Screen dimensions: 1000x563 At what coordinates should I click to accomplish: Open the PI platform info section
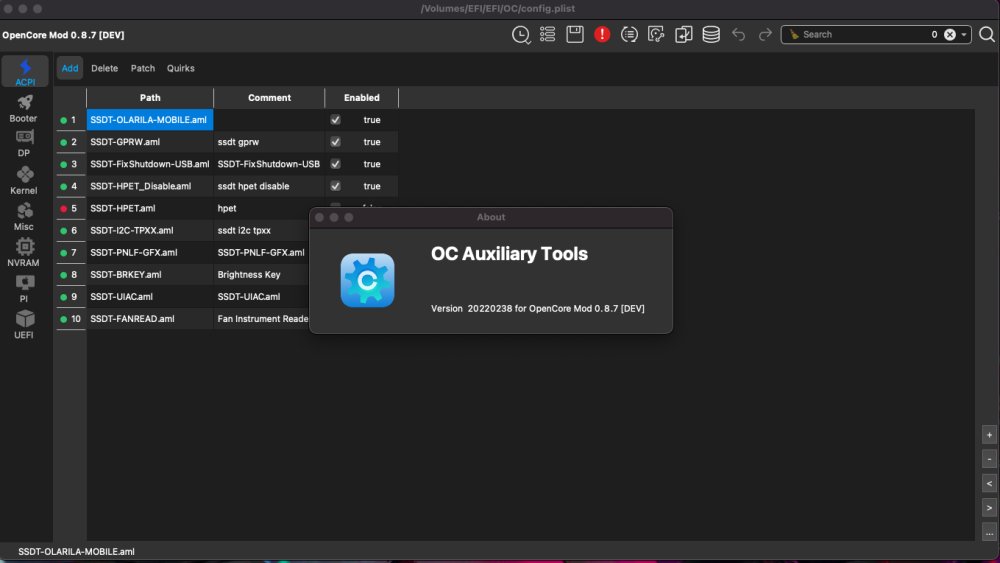point(24,289)
